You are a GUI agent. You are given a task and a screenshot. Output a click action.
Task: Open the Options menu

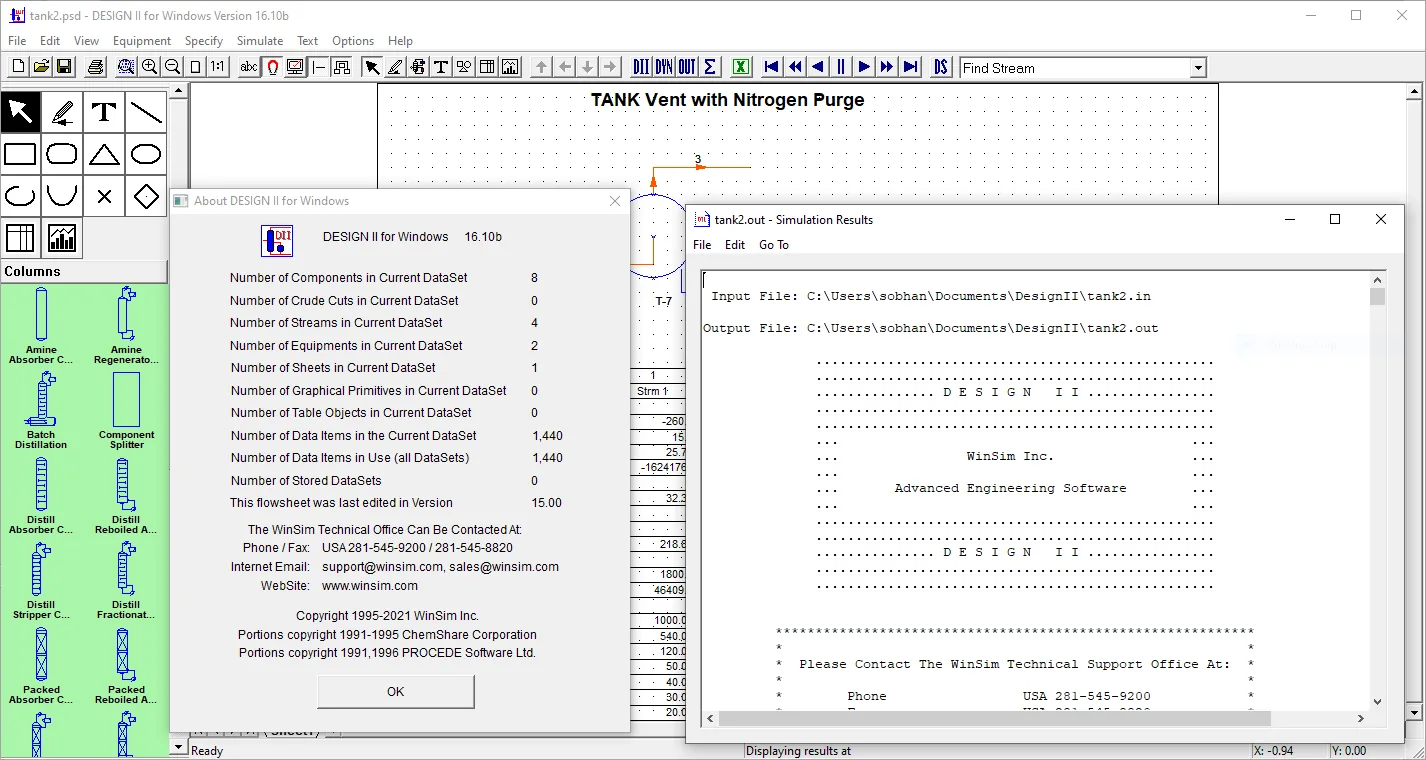click(x=353, y=41)
